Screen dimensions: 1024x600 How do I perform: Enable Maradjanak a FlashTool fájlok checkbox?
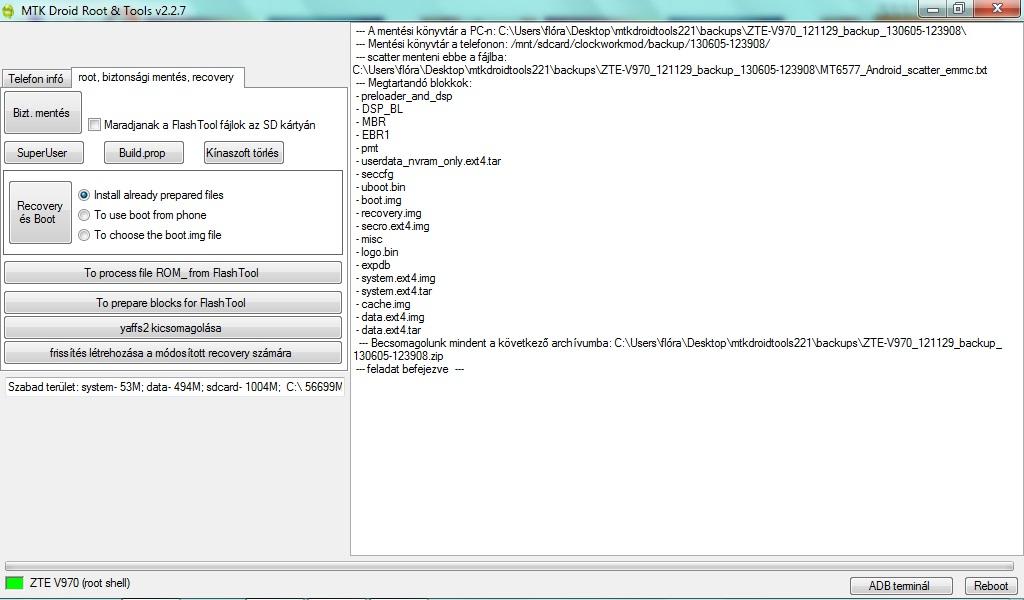click(x=95, y=125)
